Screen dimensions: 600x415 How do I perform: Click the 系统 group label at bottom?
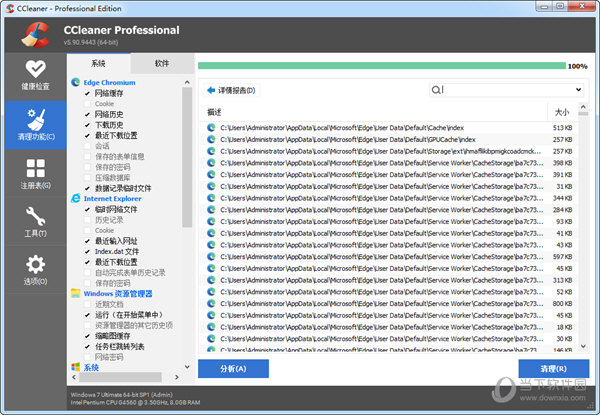pyautogui.click(x=91, y=368)
